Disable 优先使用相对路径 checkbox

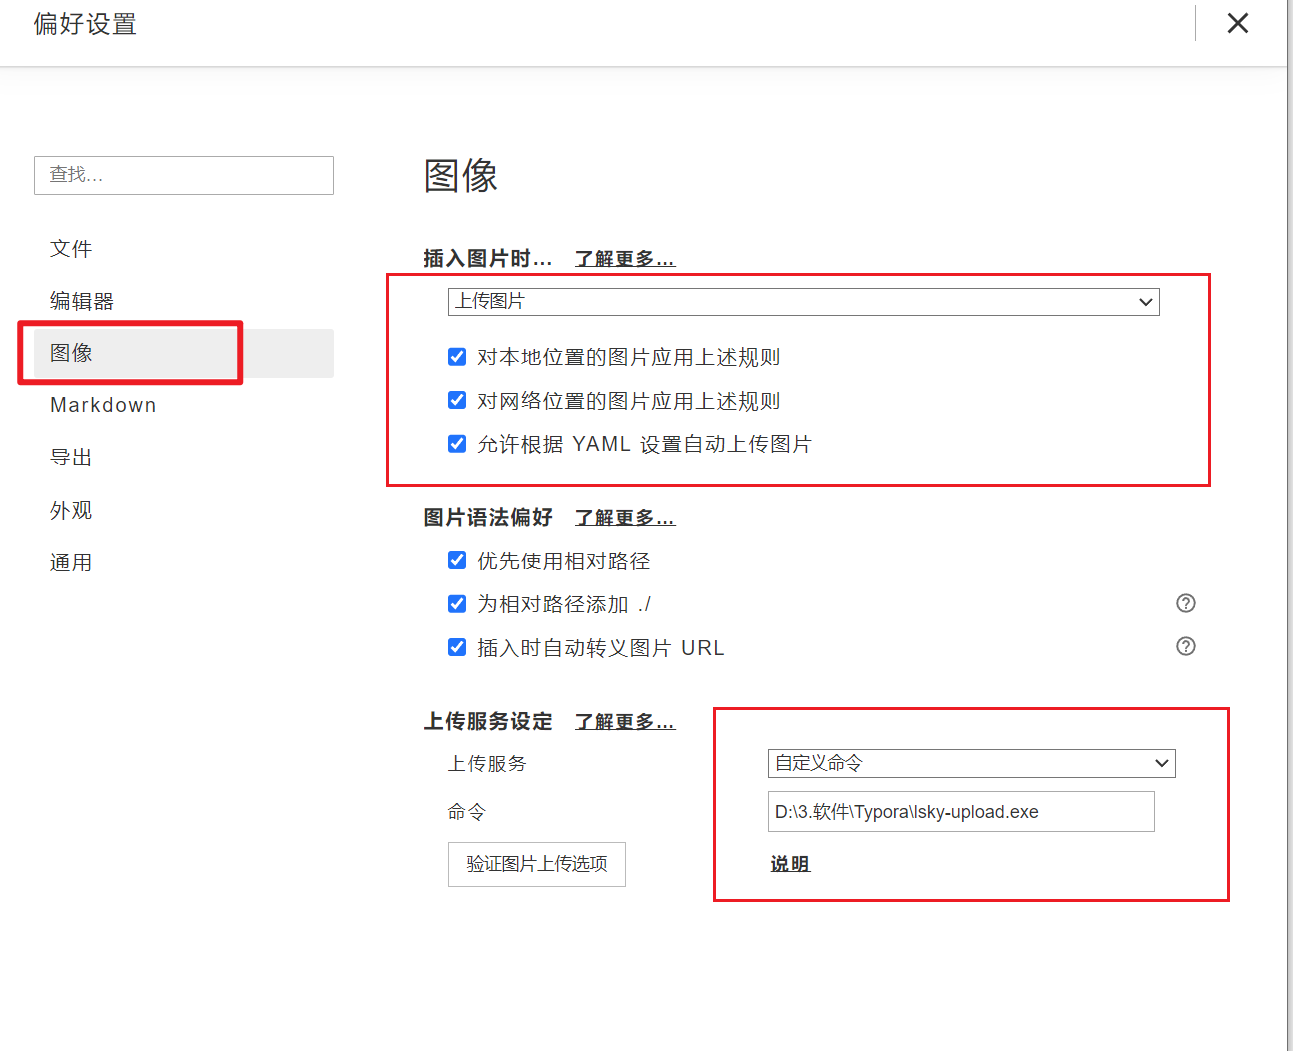(457, 560)
